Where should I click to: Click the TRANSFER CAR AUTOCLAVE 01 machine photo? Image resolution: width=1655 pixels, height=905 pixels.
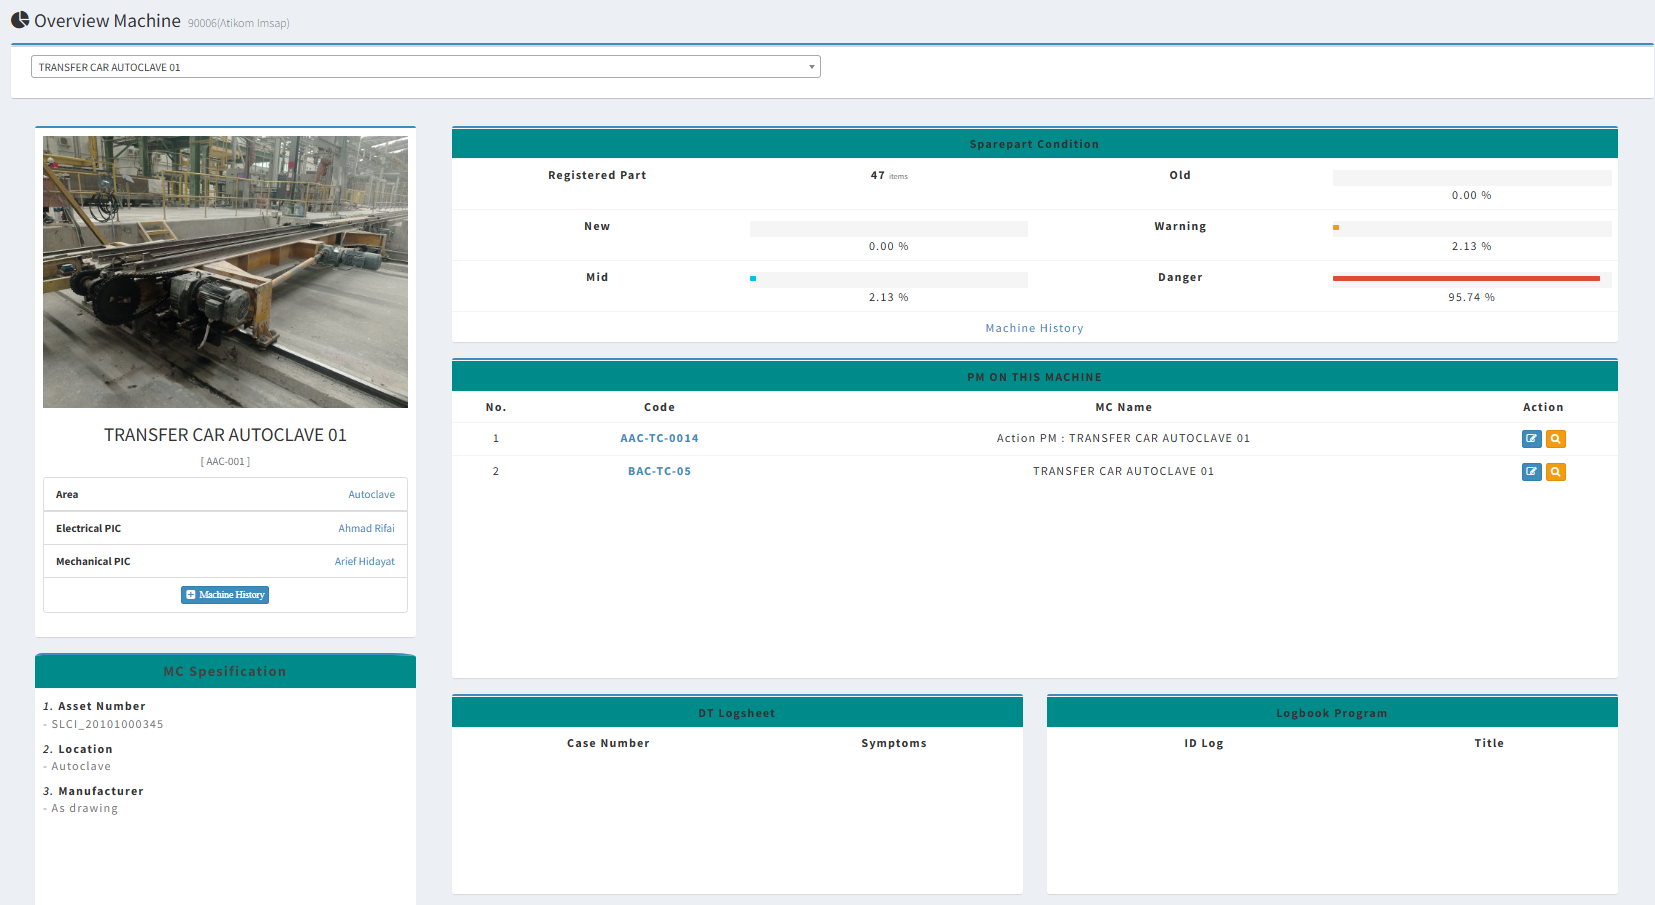pos(225,271)
